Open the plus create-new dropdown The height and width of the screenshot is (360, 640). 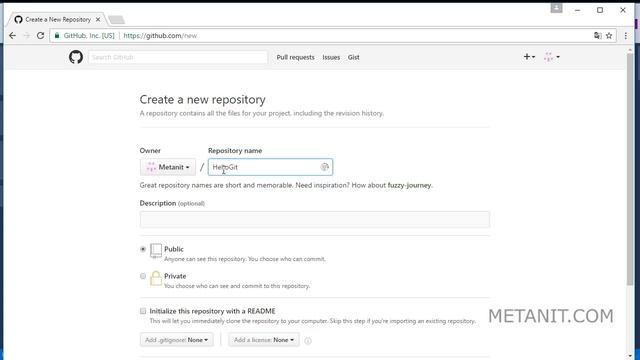(529, 57)
